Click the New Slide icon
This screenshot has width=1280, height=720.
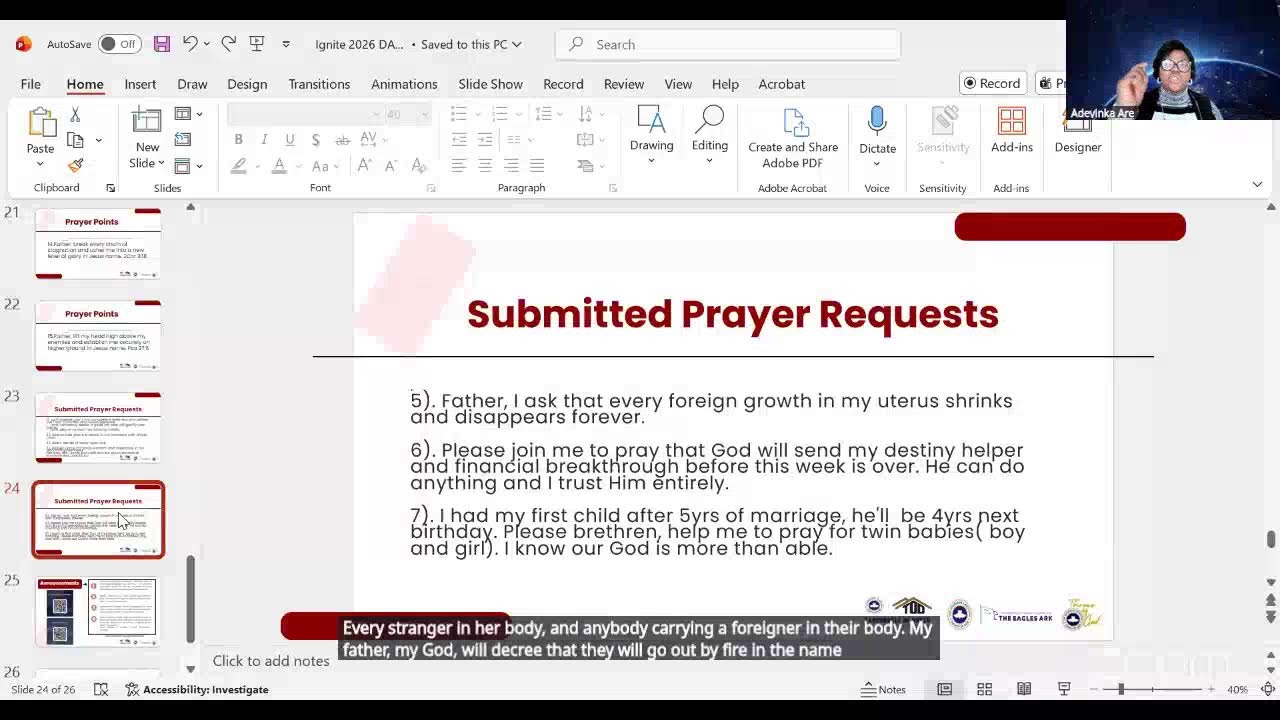pyautogui.click(x=147, y=121)
